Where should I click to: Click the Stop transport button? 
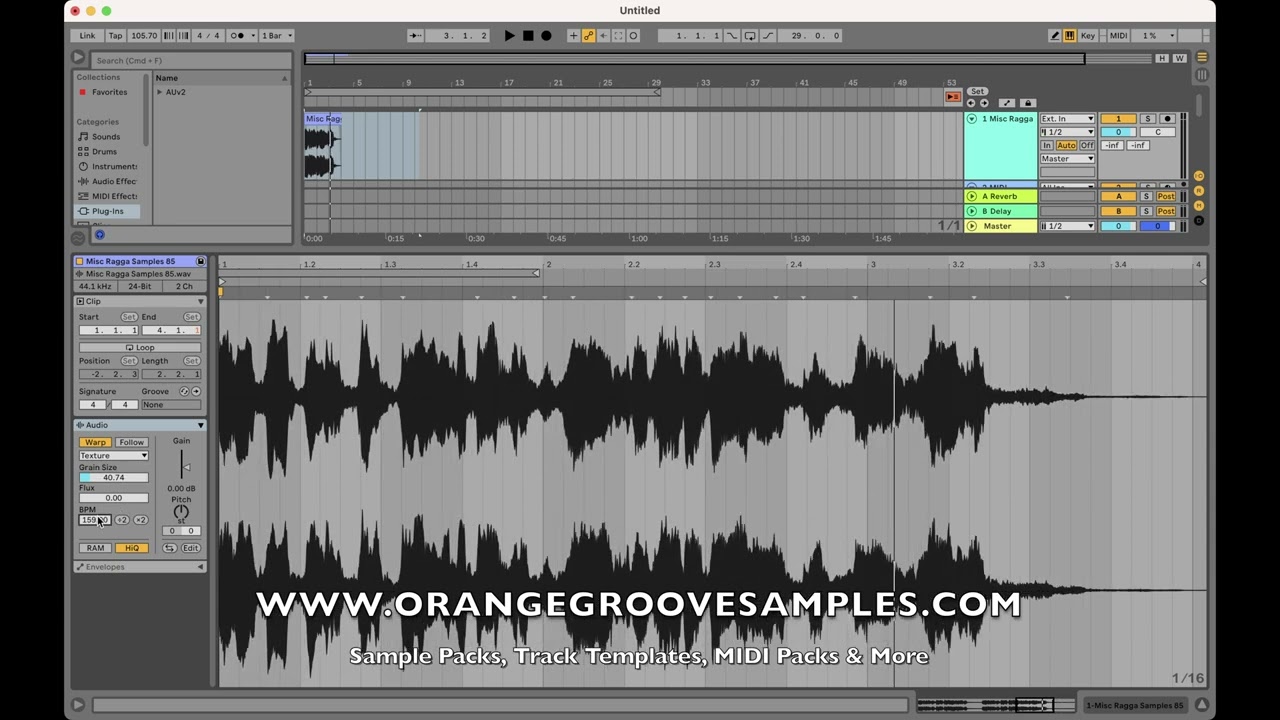click(528, 36)
